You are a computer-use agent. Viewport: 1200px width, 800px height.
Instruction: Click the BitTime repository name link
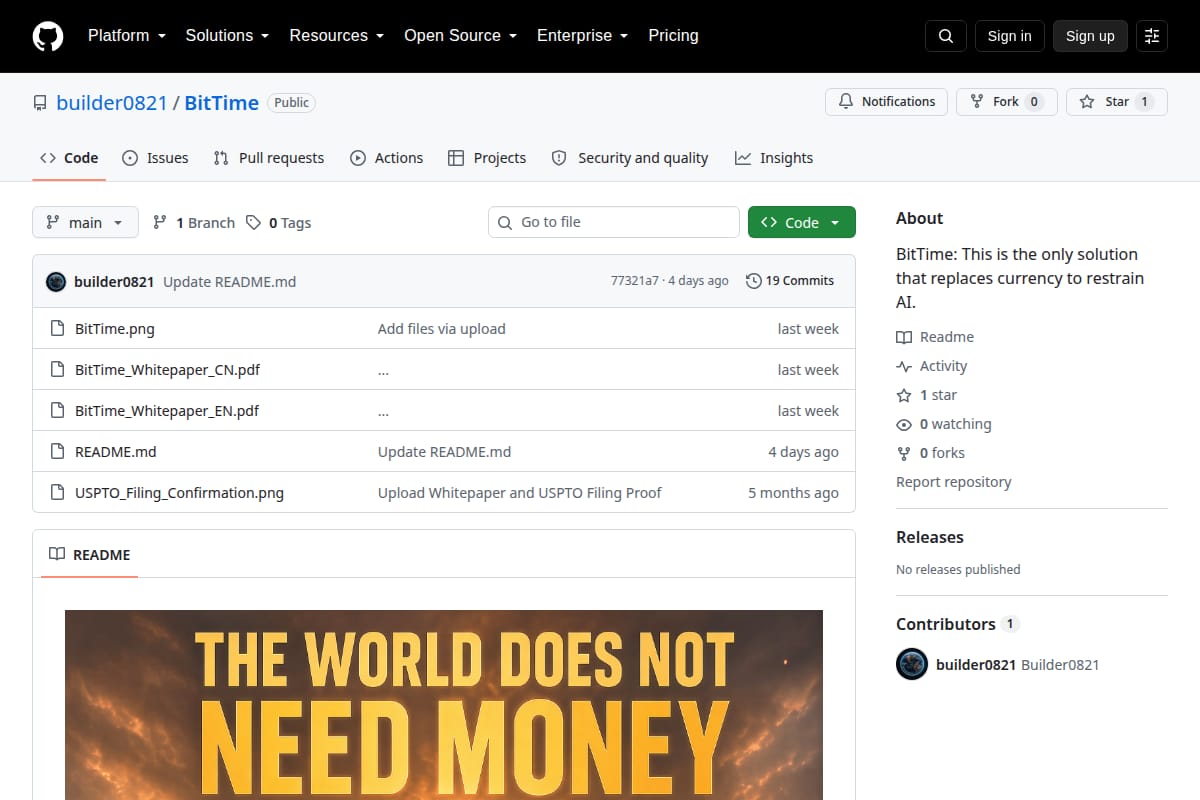click(222, 103)
